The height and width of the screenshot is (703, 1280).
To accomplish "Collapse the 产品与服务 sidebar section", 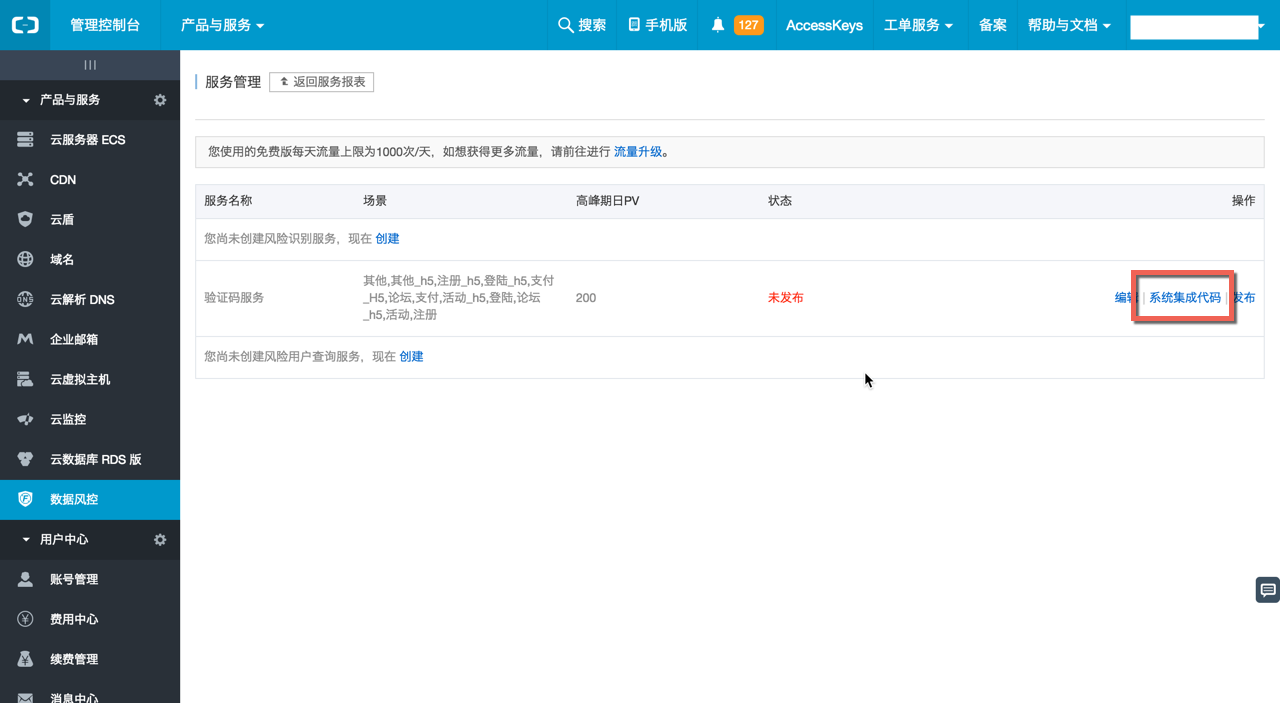I will (x=26, y=100).
